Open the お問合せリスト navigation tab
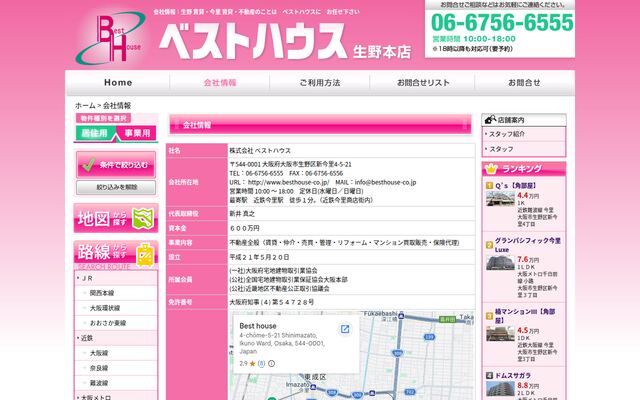640x400 pixels. point(422,82)
